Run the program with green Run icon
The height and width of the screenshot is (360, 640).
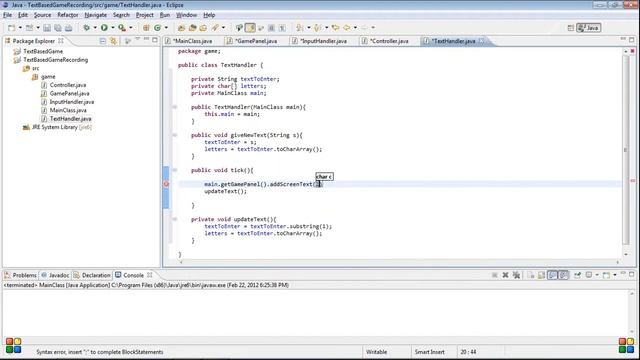[x=104, y=28]
